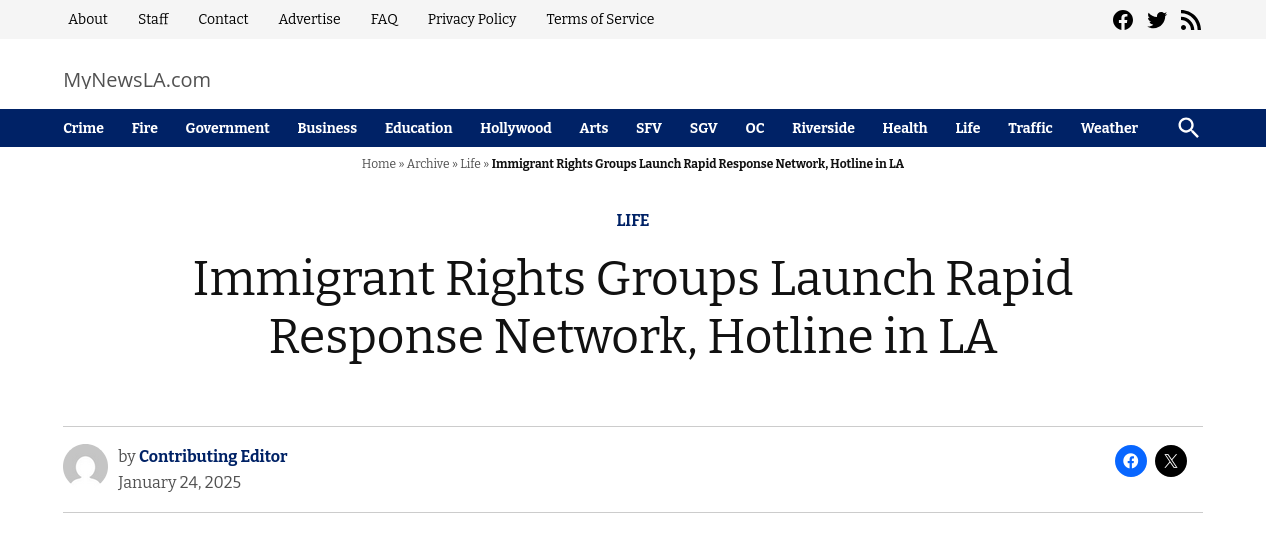Open the Weather section

(x=1109, y=128)
